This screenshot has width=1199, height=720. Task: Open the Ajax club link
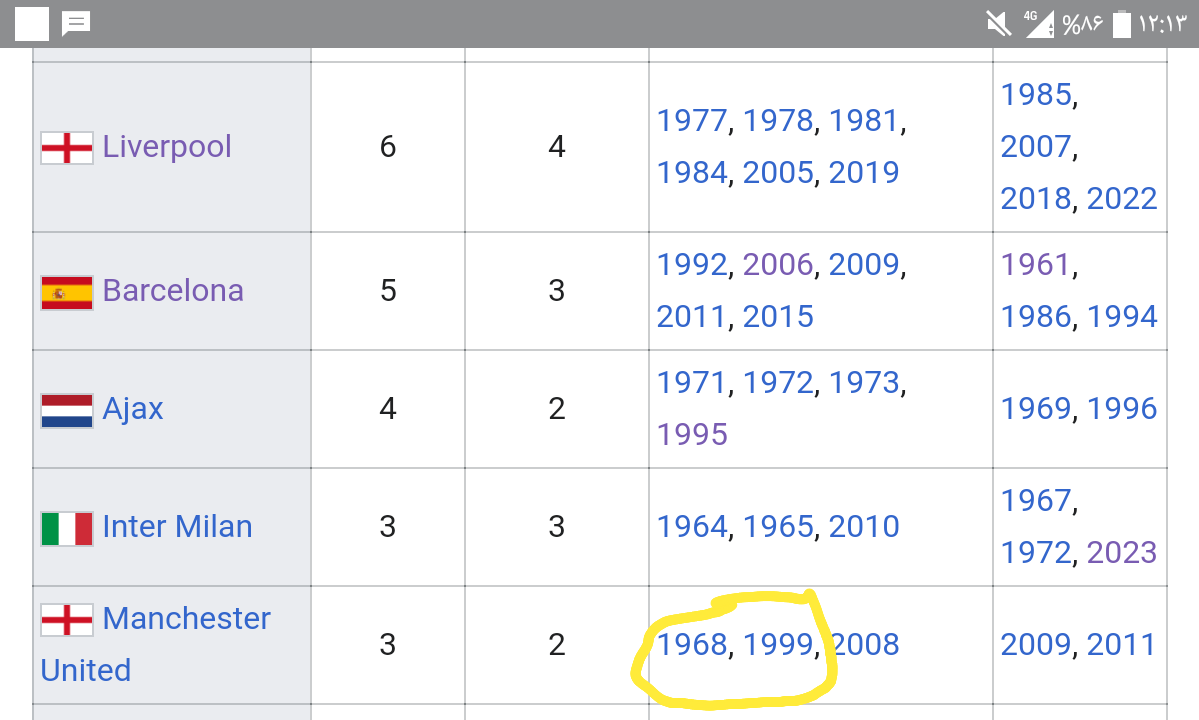point(133,409)
